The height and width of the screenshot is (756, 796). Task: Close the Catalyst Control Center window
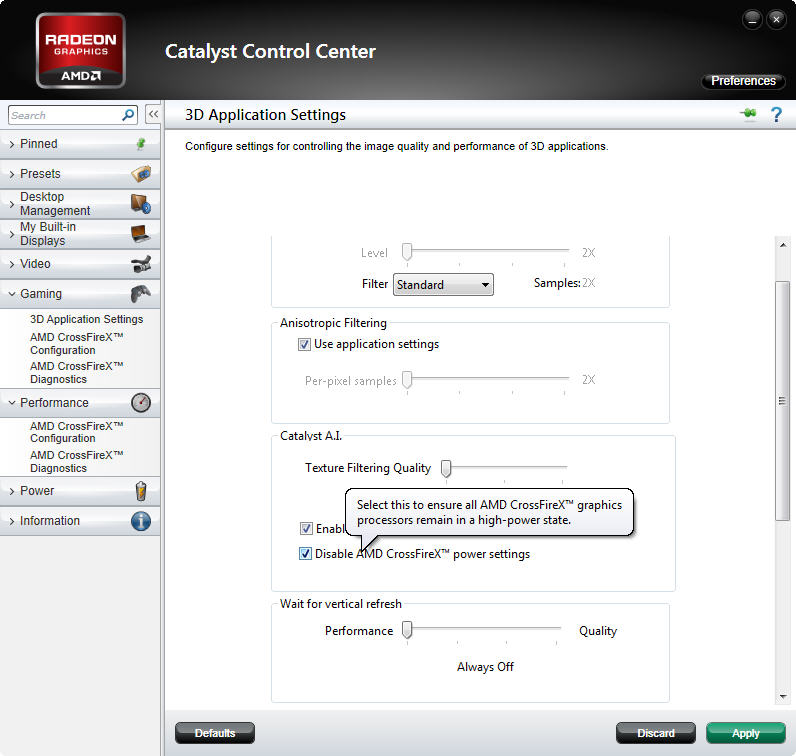[776, 20]
